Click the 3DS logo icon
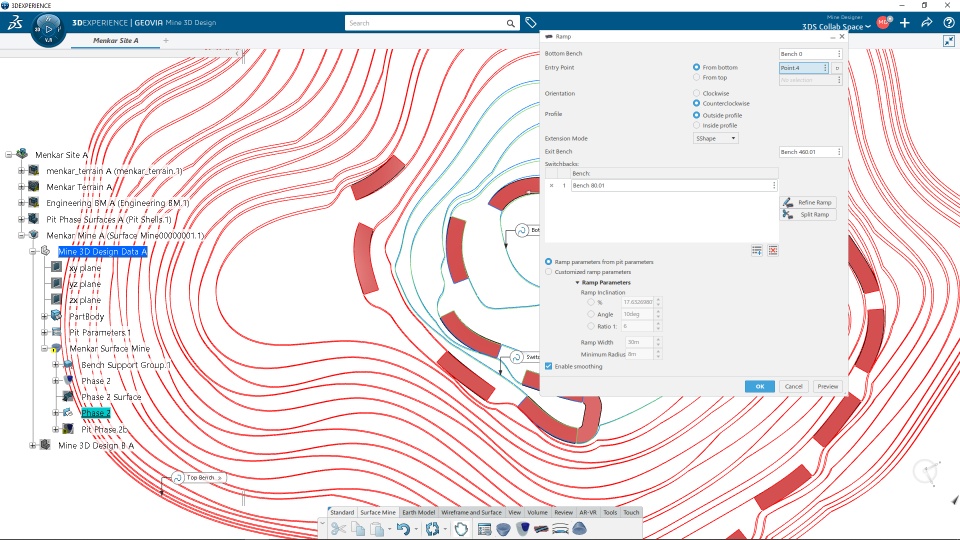 point(15,23)
